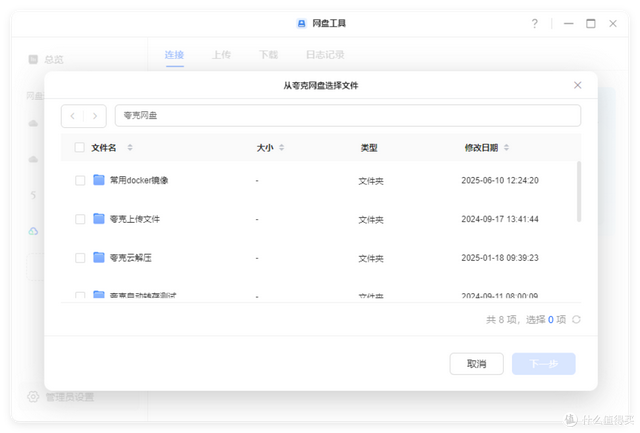Go forward with the right arrow button
Image resolution: width=640 pixels, height=433 pixels.
tap(95, 116)
